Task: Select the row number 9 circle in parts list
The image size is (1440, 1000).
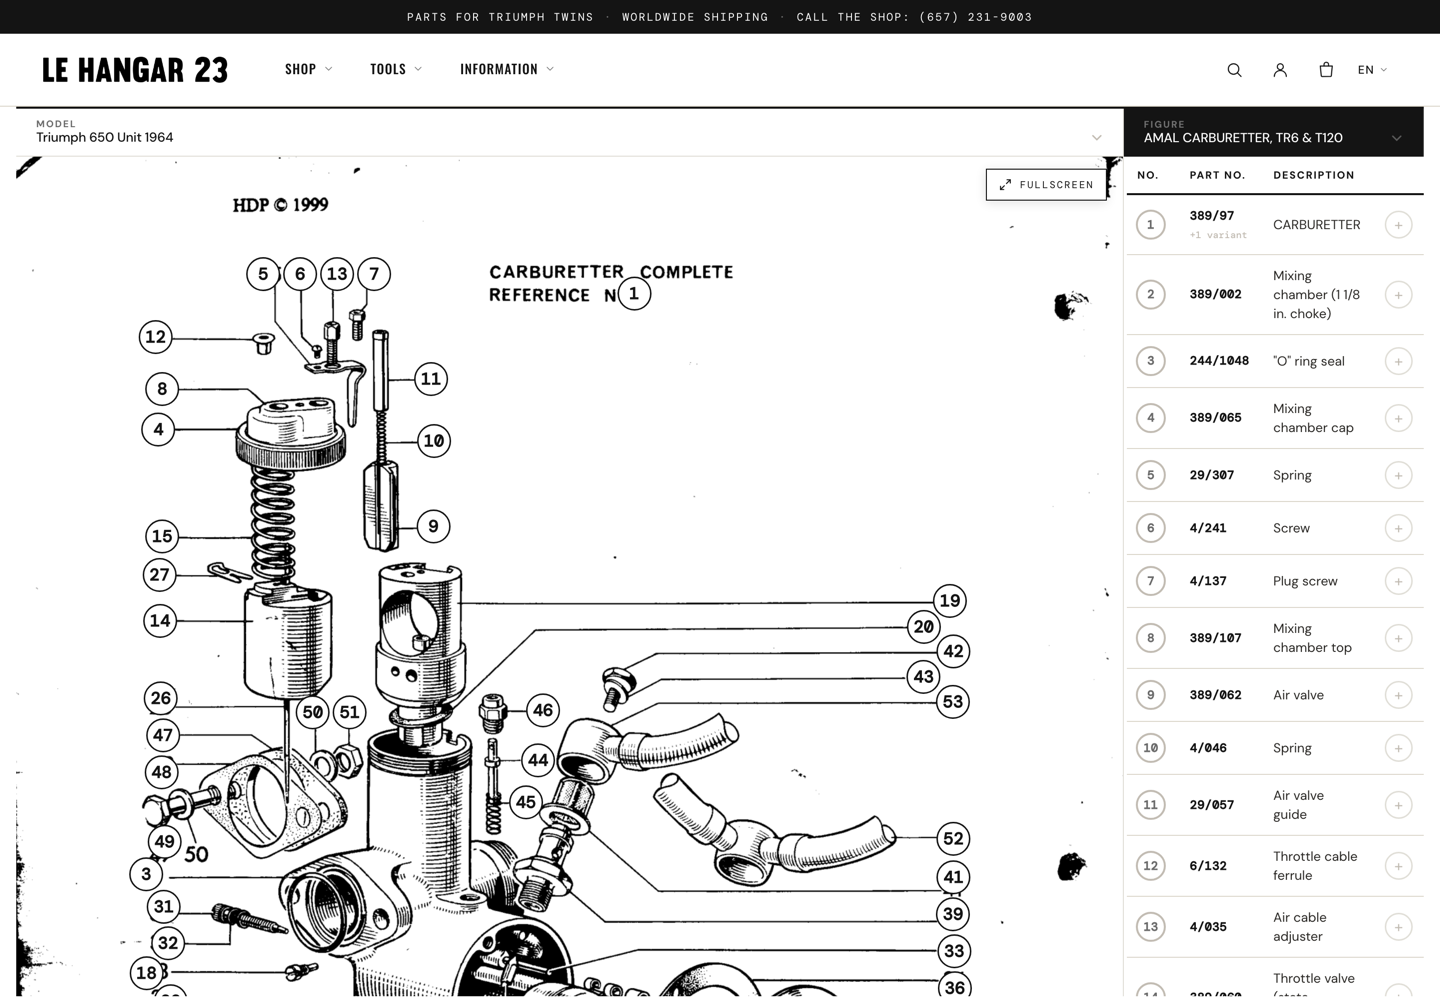Action: point(1150,695)
